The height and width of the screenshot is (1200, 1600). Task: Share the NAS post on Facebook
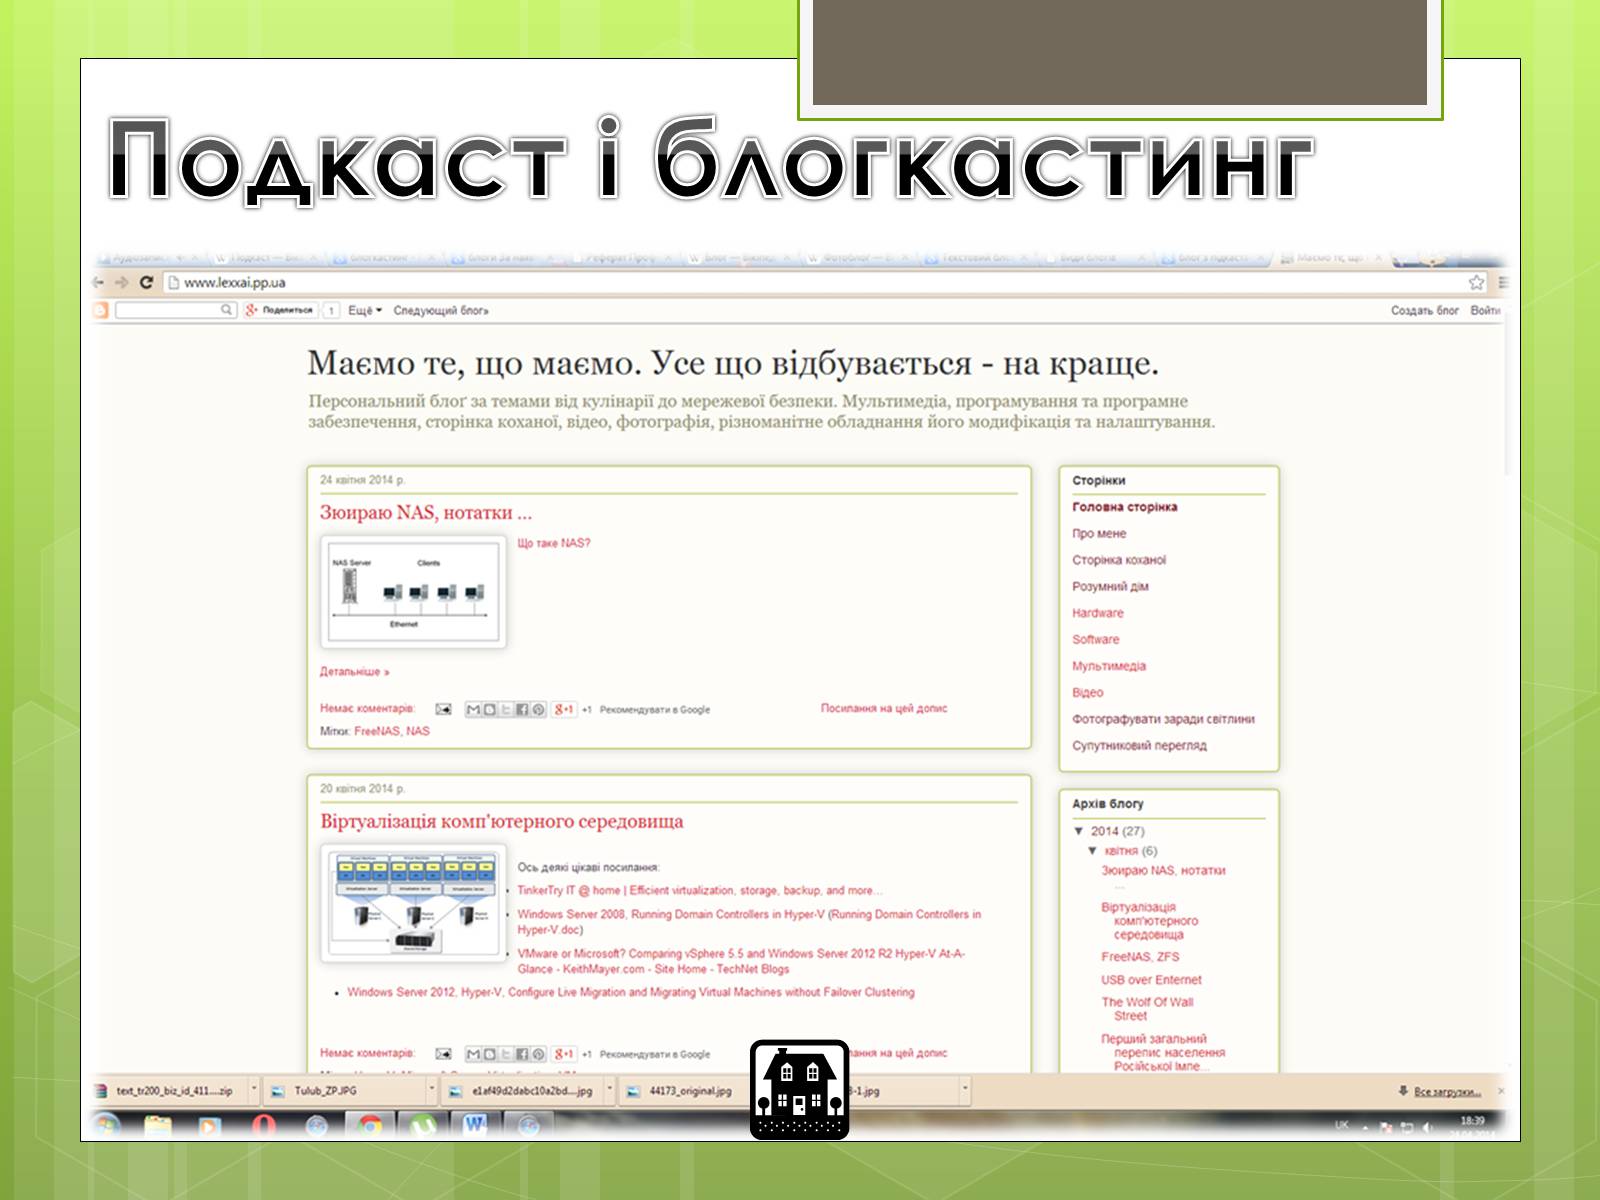[x=522, y=709]
